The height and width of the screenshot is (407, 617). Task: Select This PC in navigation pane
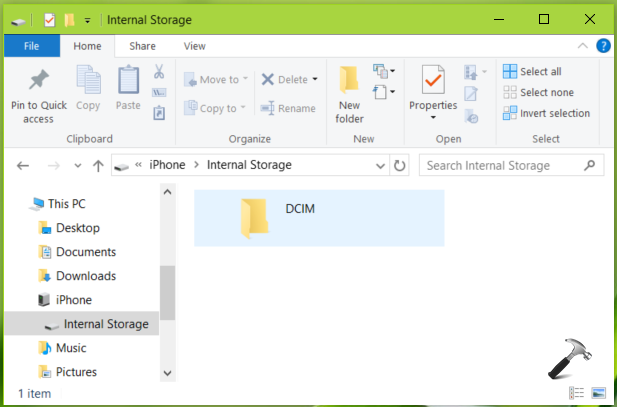point(58,204)
